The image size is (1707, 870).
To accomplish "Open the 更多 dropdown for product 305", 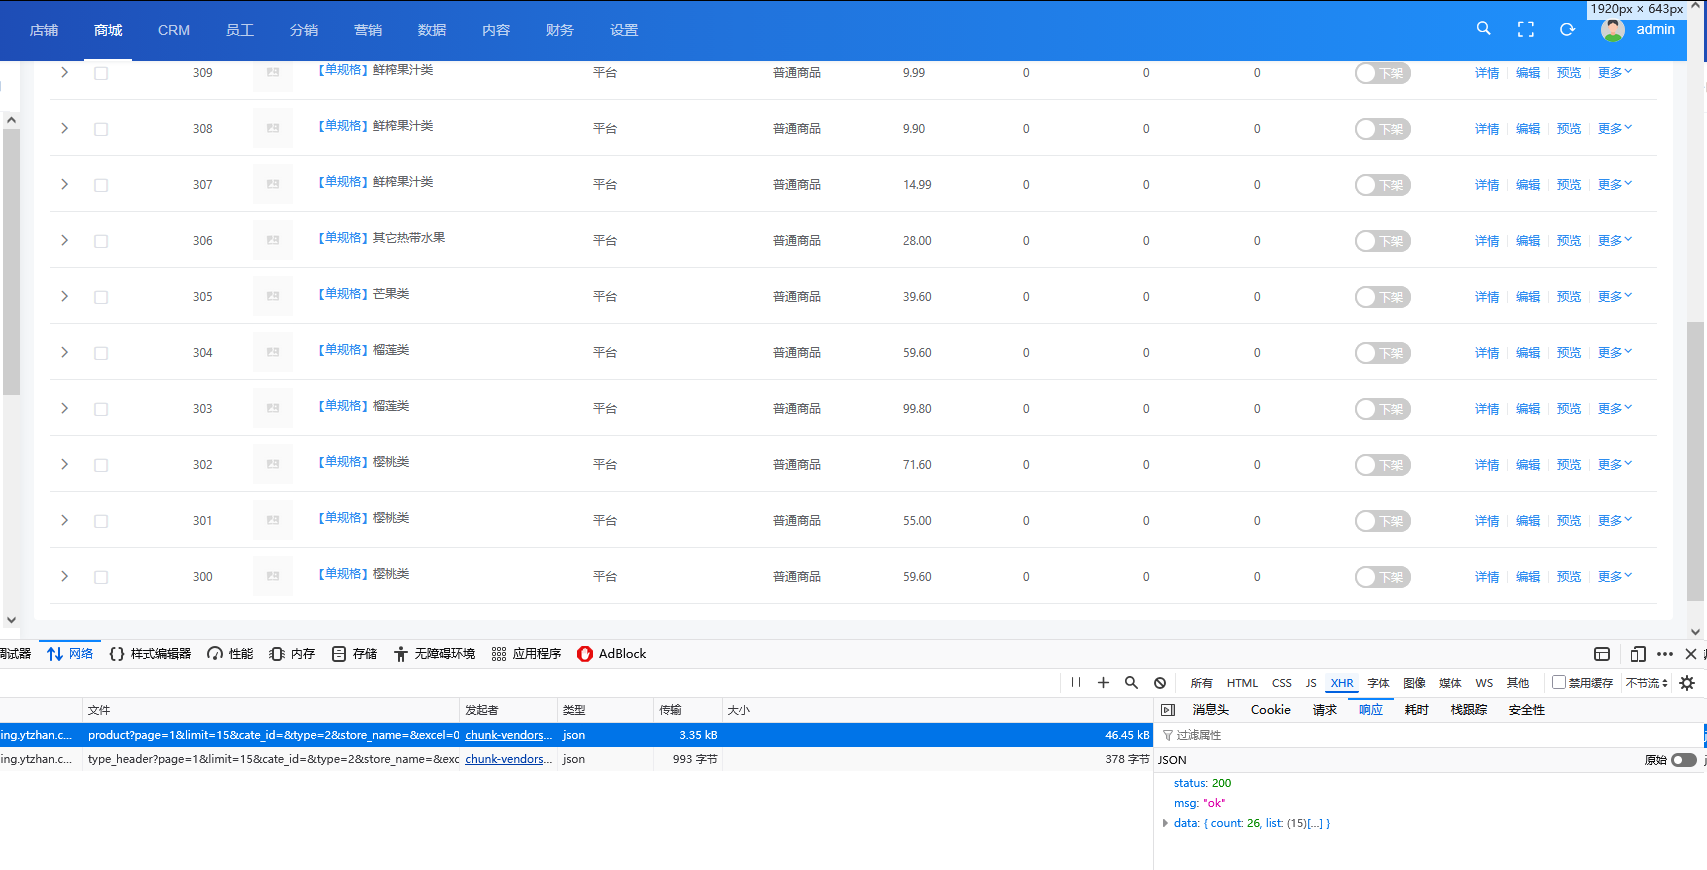I will (1614, 297).
